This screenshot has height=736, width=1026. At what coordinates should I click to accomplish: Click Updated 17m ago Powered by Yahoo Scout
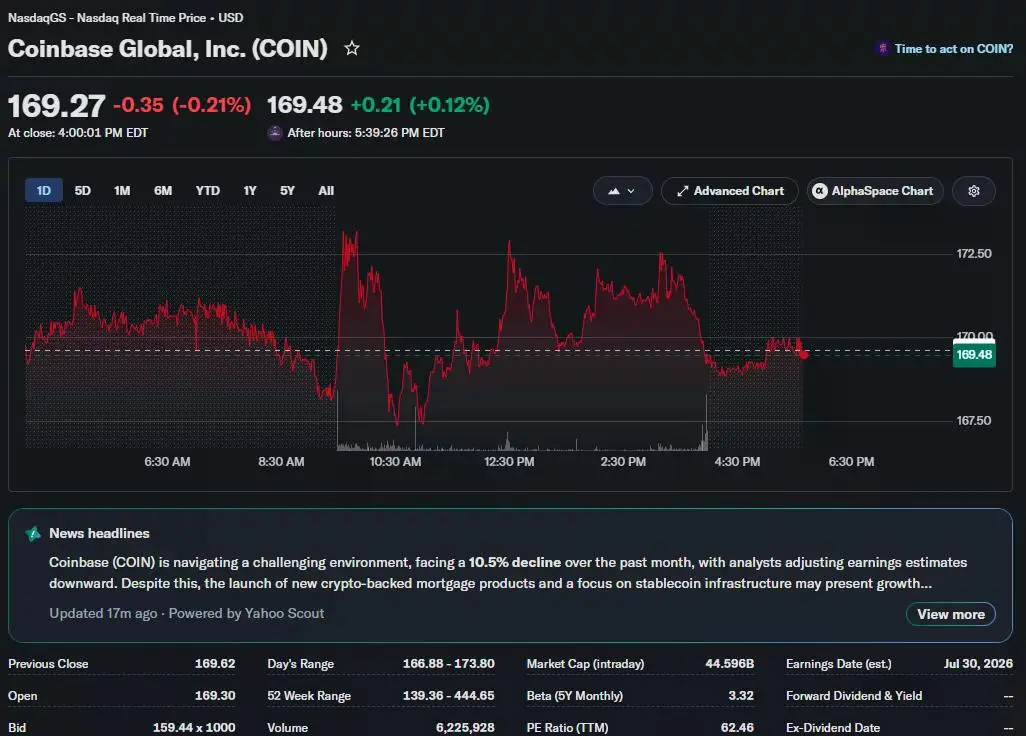tap(186, 614)
